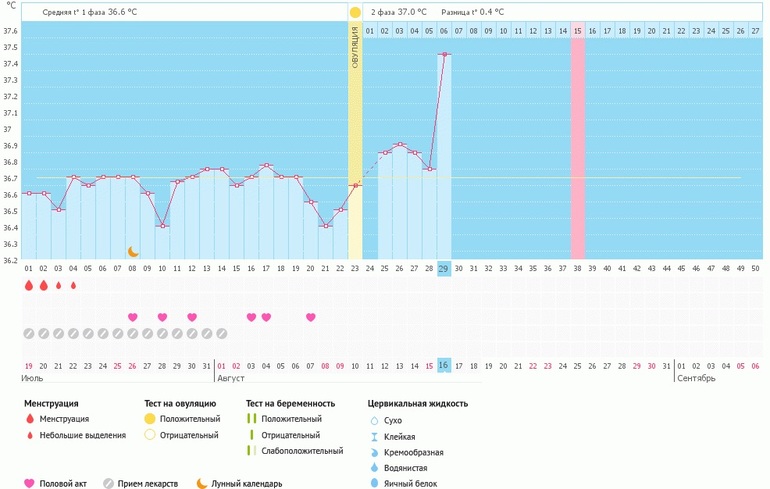Click the vertical ОВУЛЯЦИЯ column label
This screenshot has width=770, height=489.
pos(355,50)
